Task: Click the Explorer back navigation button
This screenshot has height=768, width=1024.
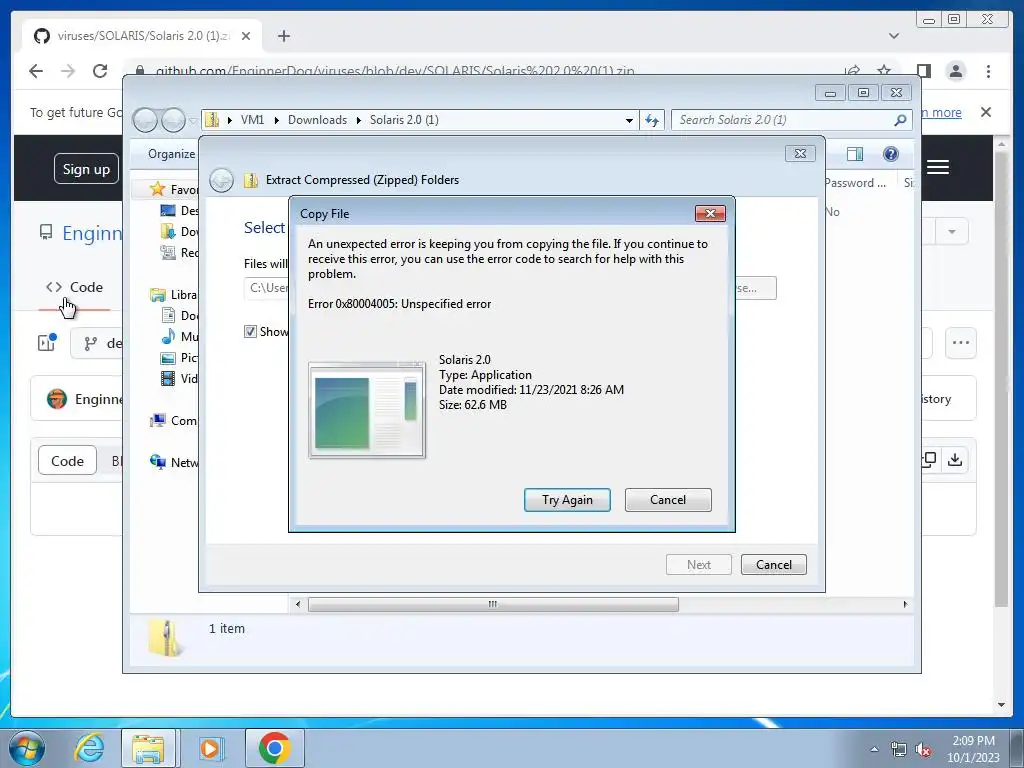Action: click(x=145, y=120)
